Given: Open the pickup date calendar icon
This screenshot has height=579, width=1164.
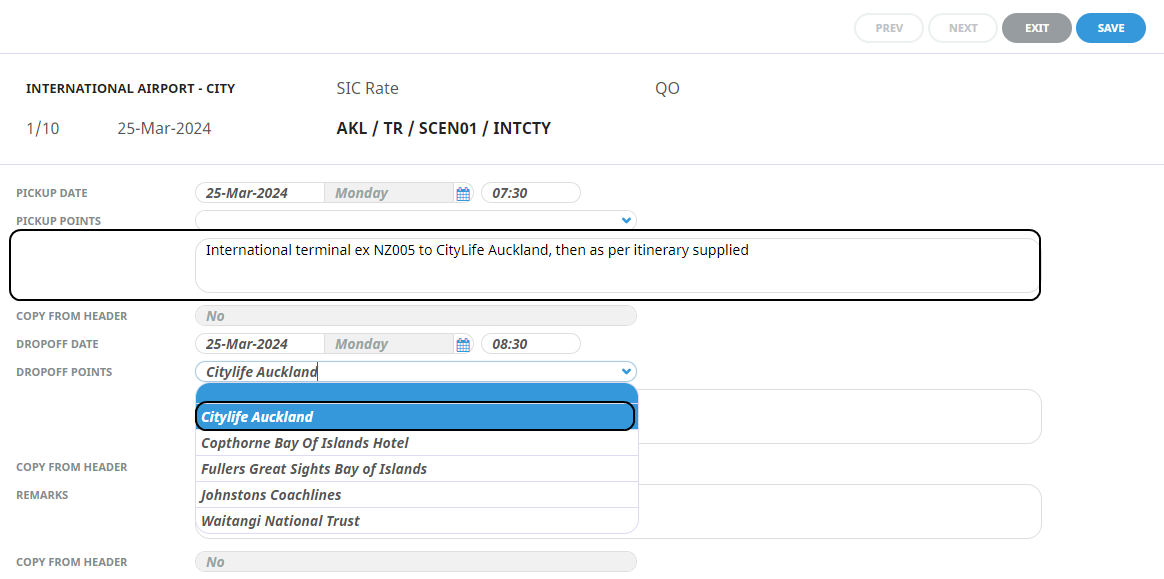Looking at the screenshot, I should point(463,194).
